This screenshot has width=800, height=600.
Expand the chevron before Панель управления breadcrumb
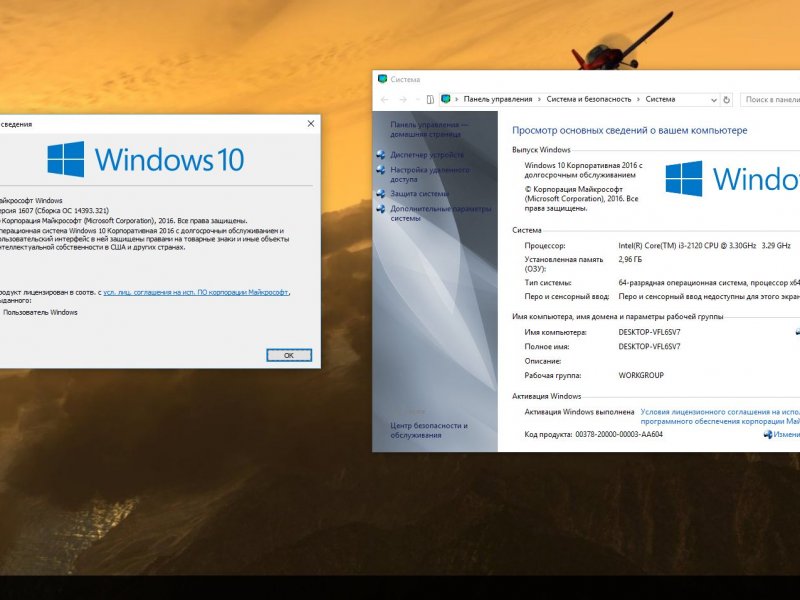[457, 99]
